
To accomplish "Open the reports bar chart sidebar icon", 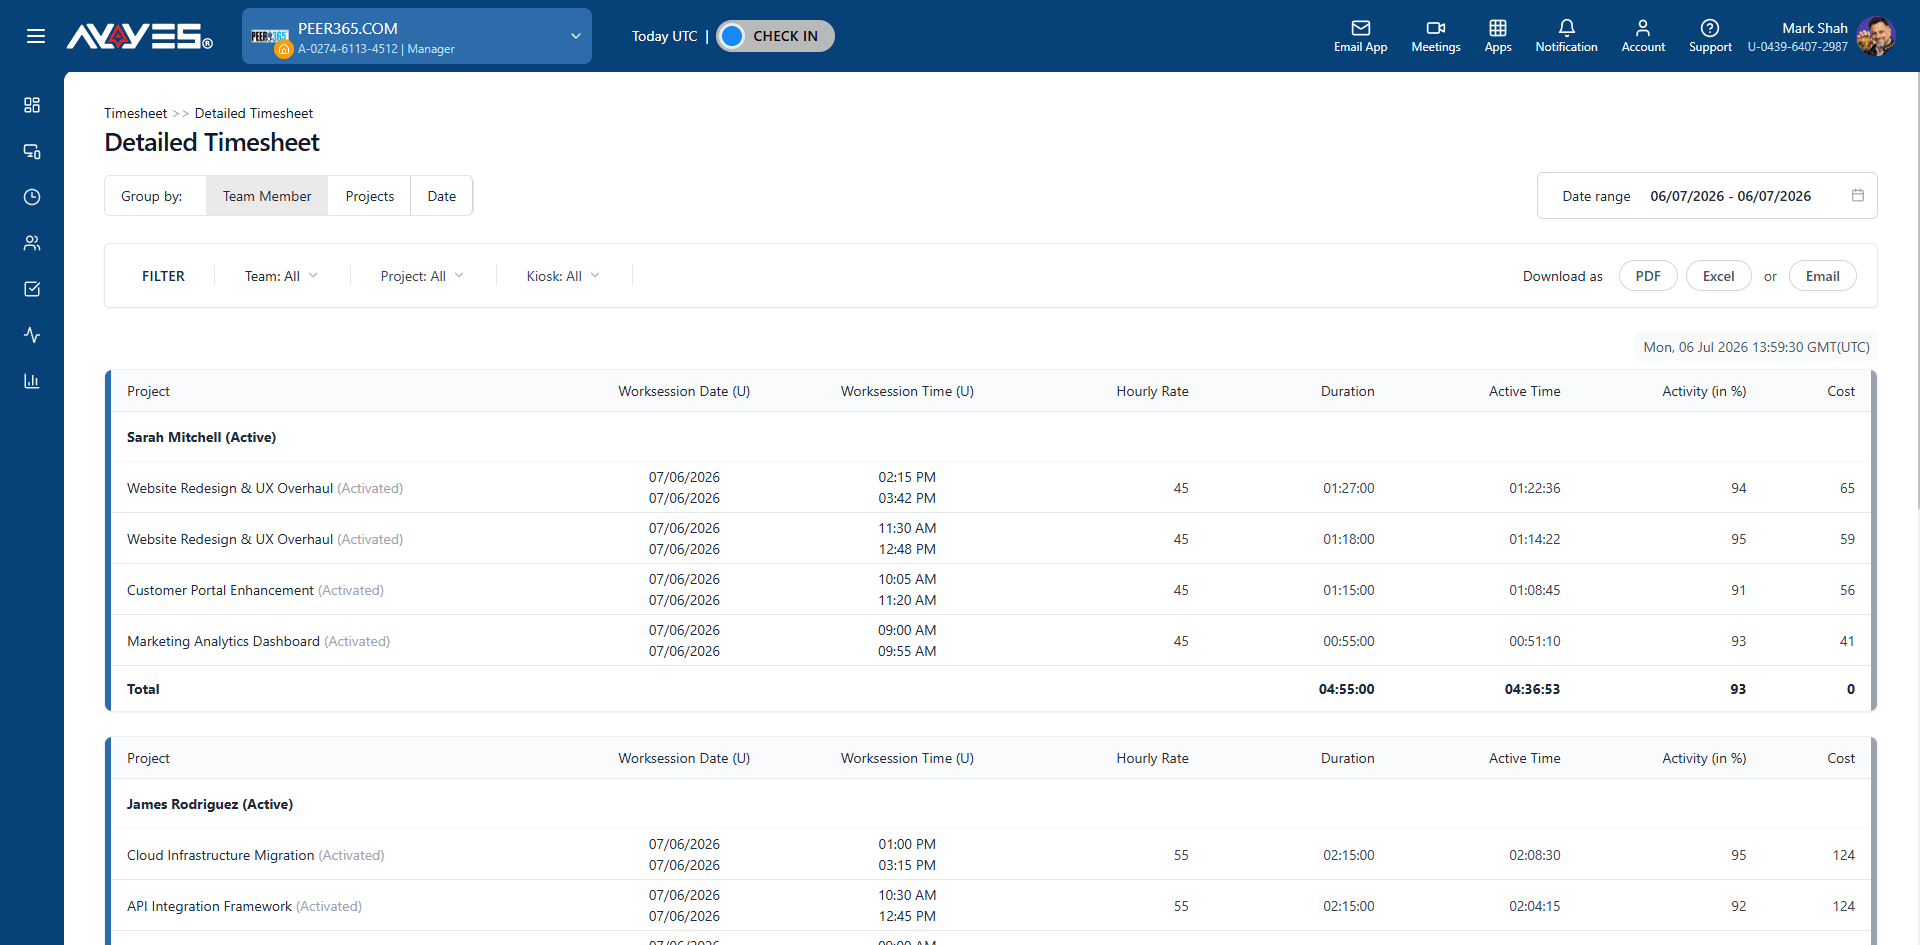I will click(32, 381).
